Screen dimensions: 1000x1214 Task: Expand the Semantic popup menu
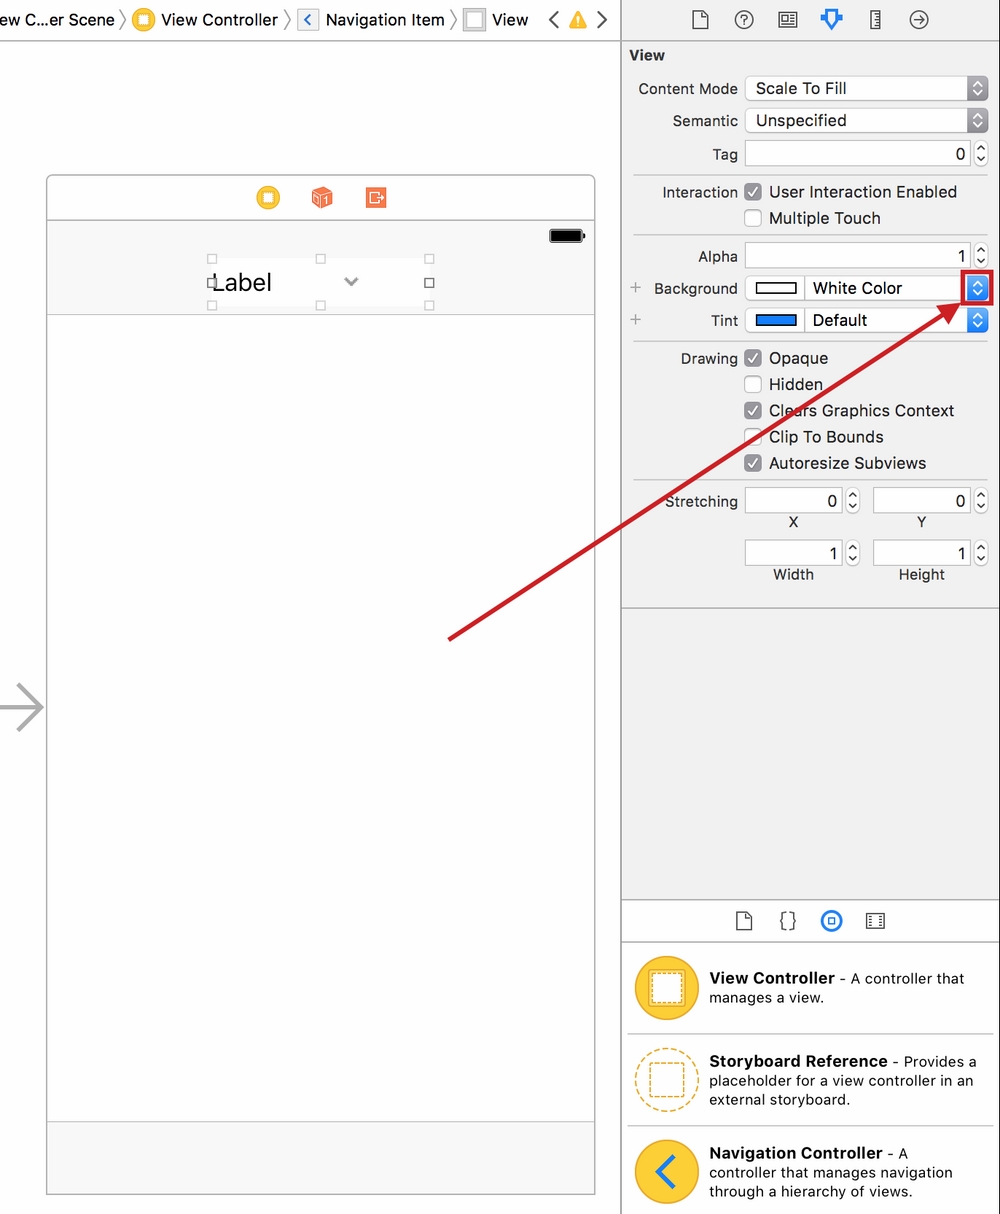(x=866, y=120)
